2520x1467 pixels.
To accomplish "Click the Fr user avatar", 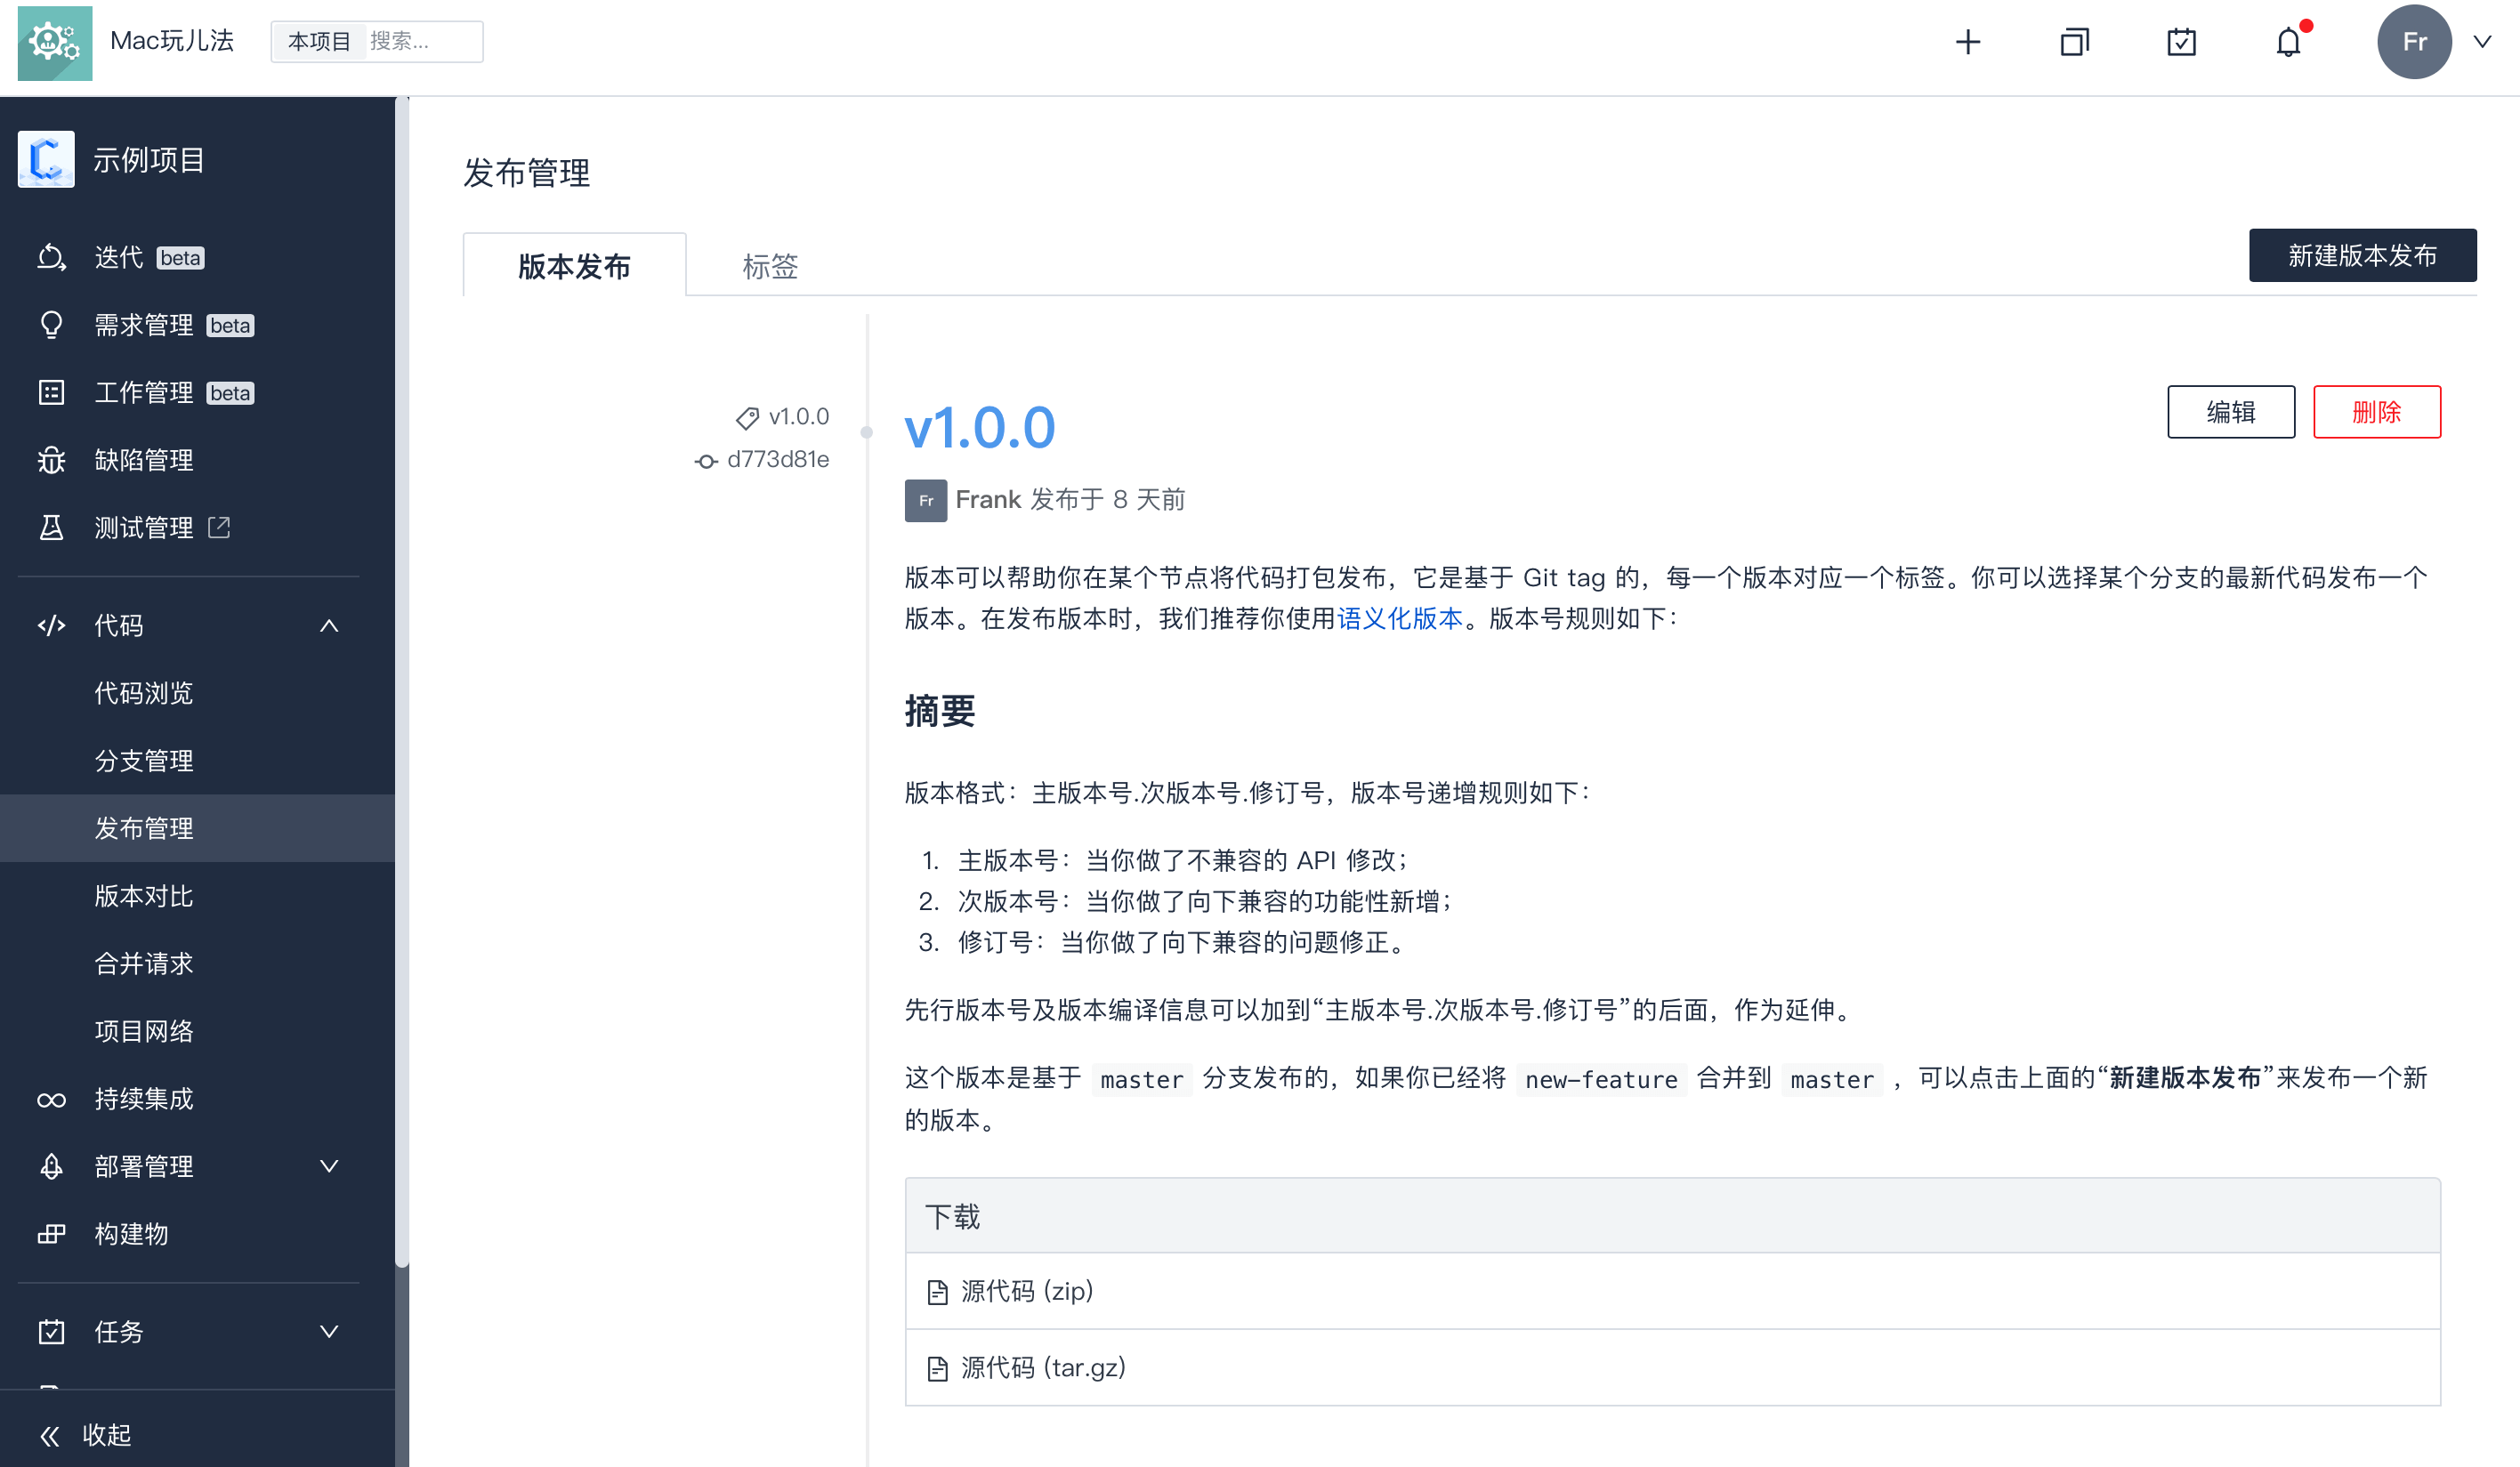I will 2414,42.
